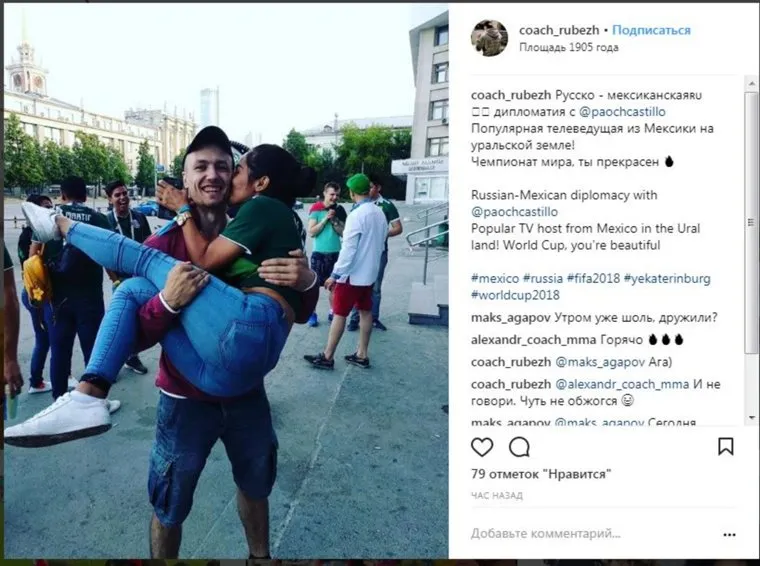Show who liked via 79 отметок "Нравится"

(x=541, y=474)
